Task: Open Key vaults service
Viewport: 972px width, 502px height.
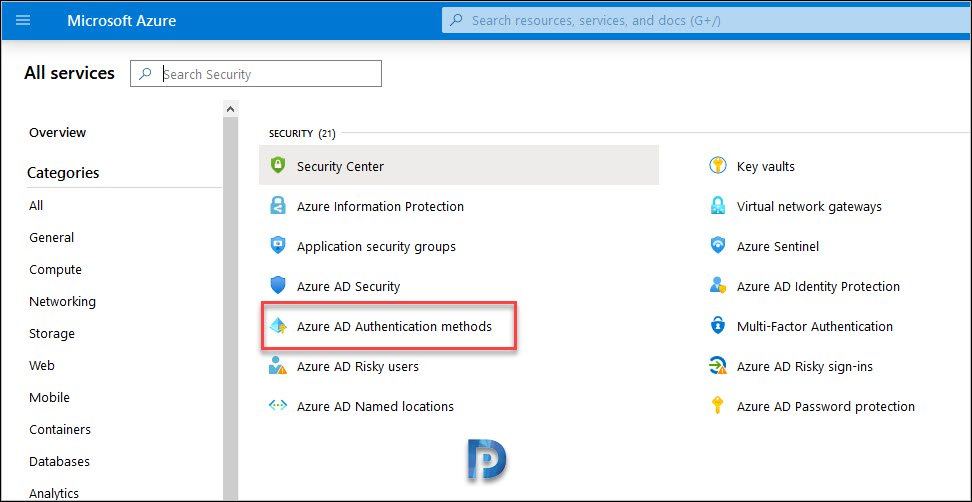Action: [766, 166]
